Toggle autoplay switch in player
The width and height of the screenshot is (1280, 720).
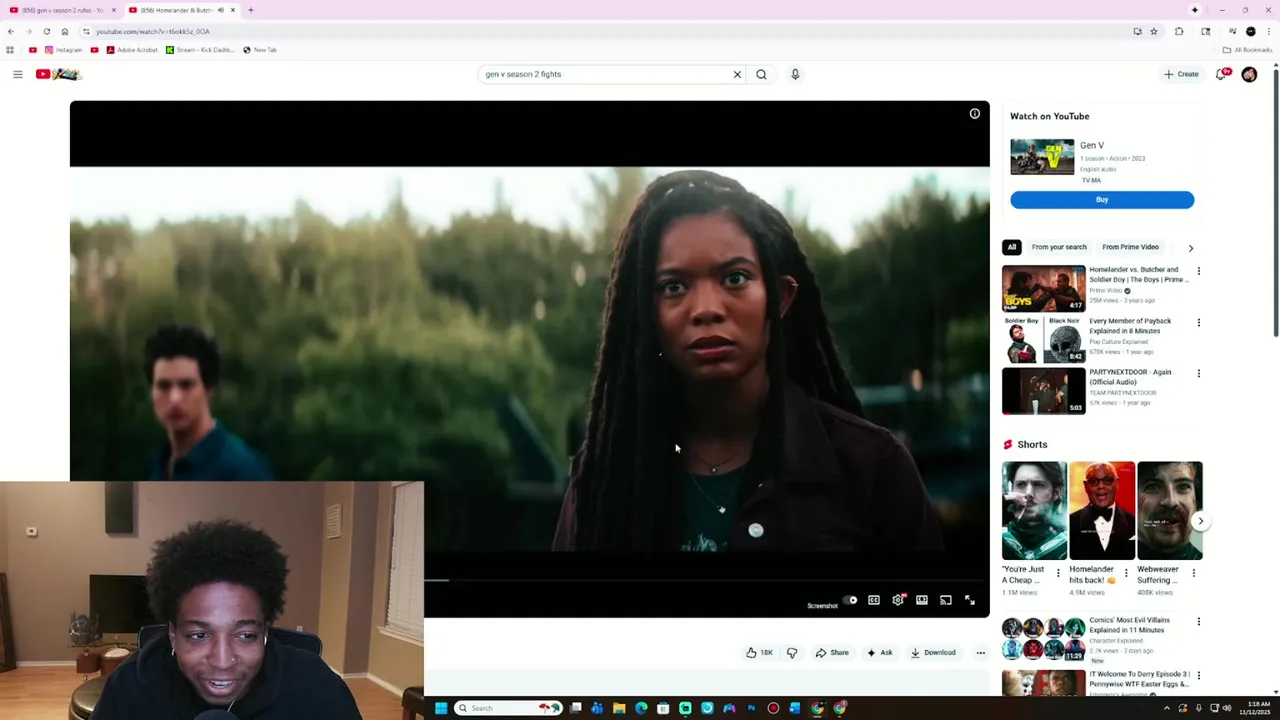click(850, 600)
